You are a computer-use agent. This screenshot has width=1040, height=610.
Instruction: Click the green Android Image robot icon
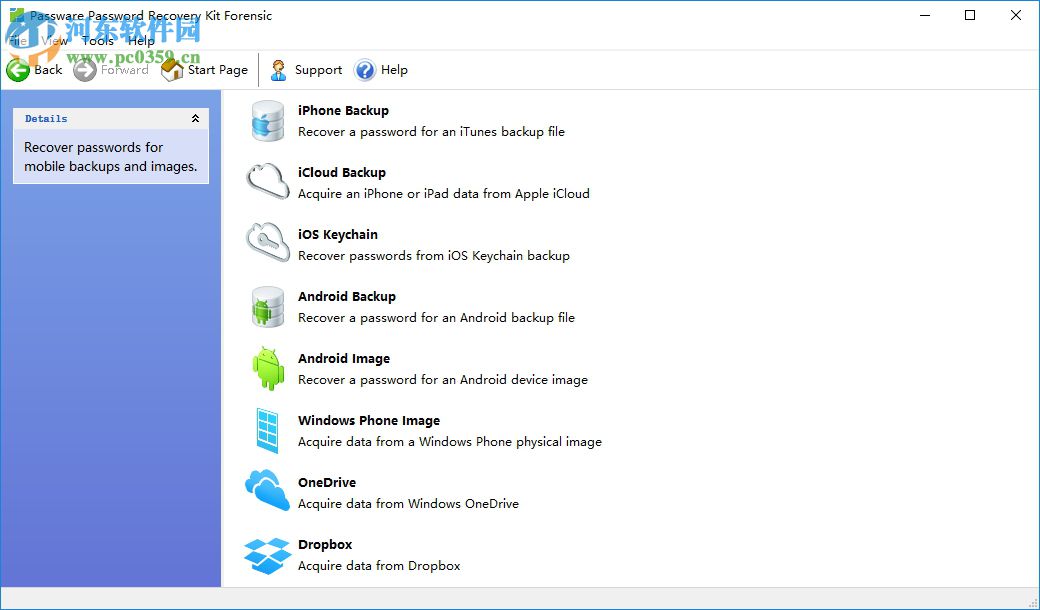pyautogui.click(x=266, y=368)
